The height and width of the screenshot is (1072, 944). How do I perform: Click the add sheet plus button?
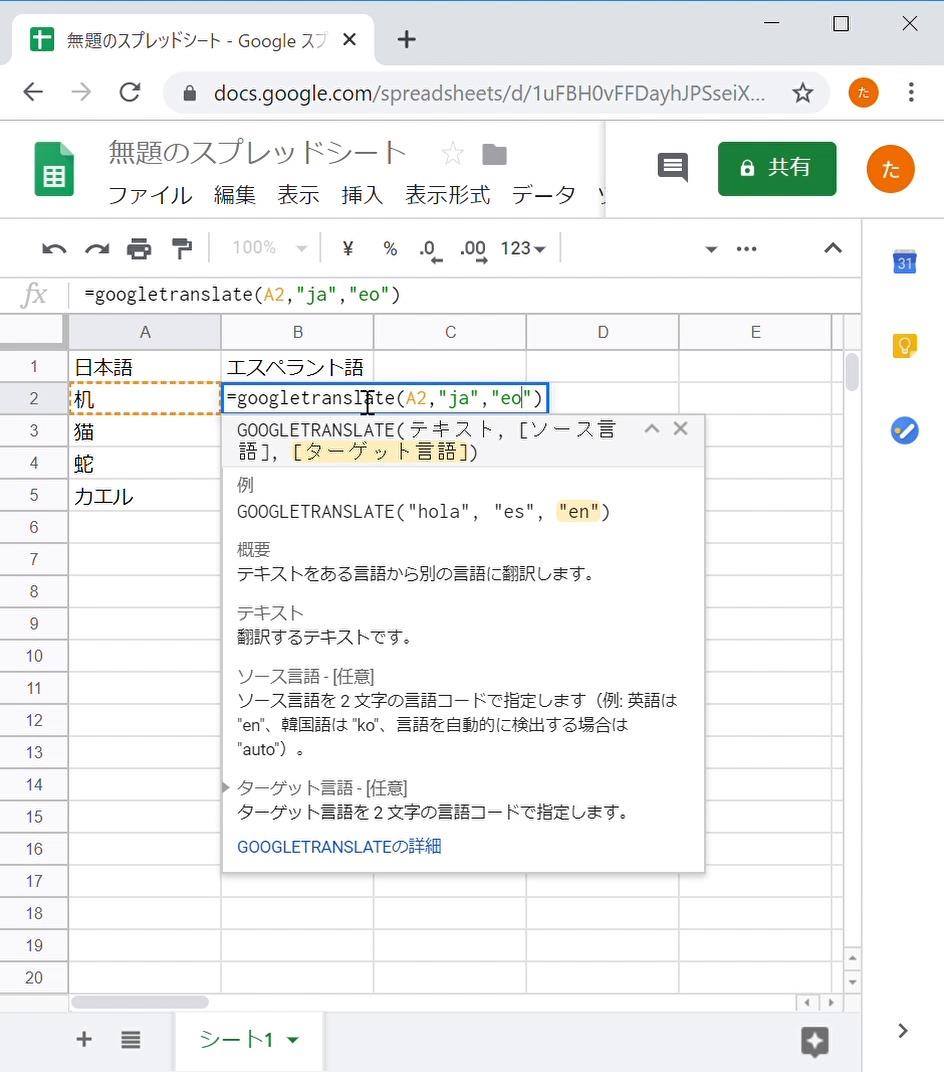click(84, 1039)
